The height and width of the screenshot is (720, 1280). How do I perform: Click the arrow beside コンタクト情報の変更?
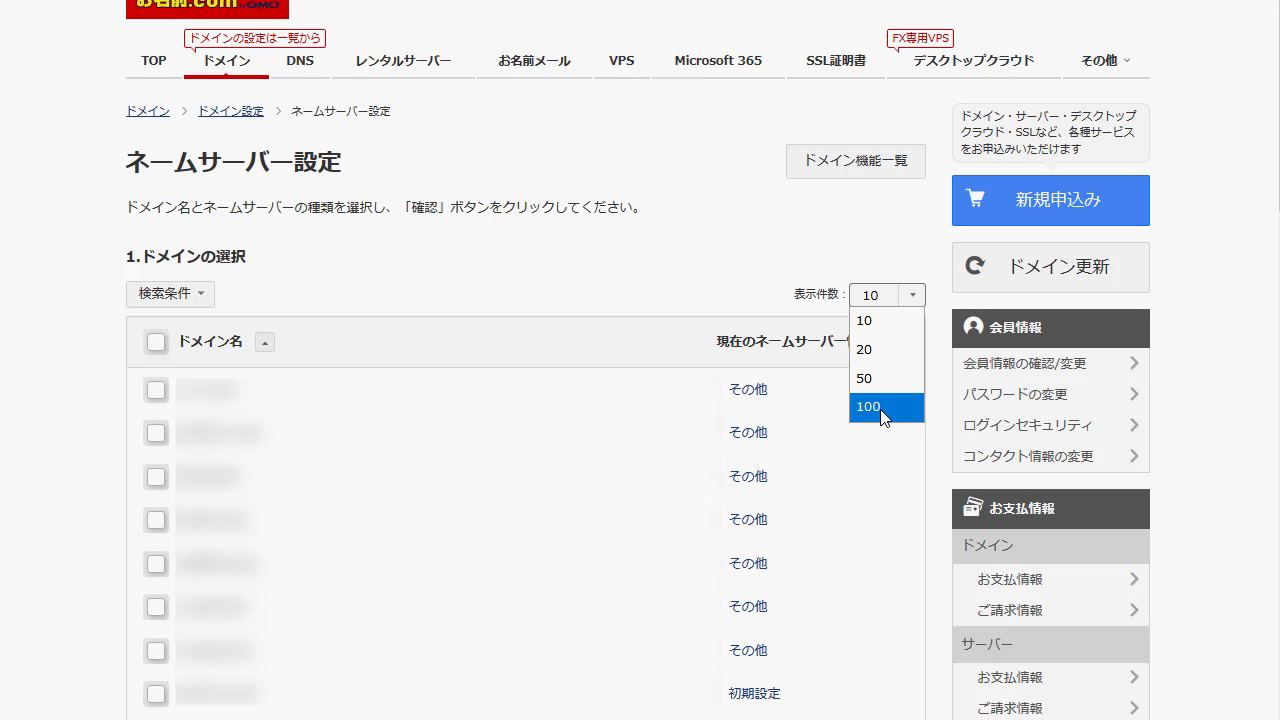coord(1134,456)
